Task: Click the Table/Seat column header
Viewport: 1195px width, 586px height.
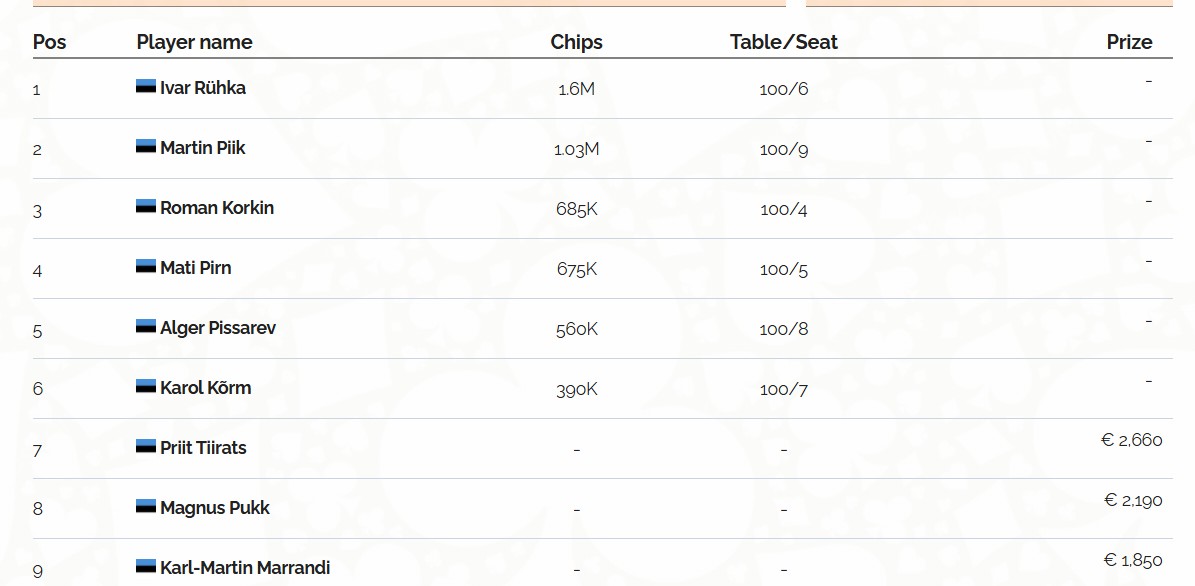Action: tap(783, 42)
